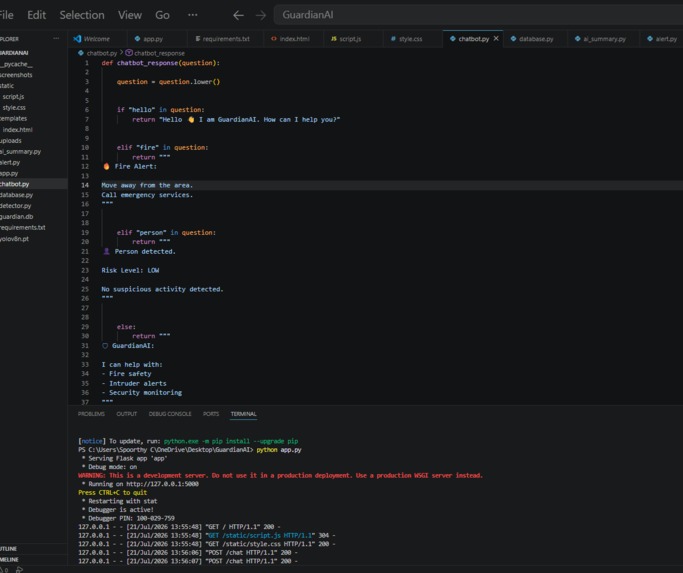This screenshot has width=683, height=573.
Task: Click 'GET /static/script.js HTTP/1.1' terminal entry
Action: [x=261, y=535]
